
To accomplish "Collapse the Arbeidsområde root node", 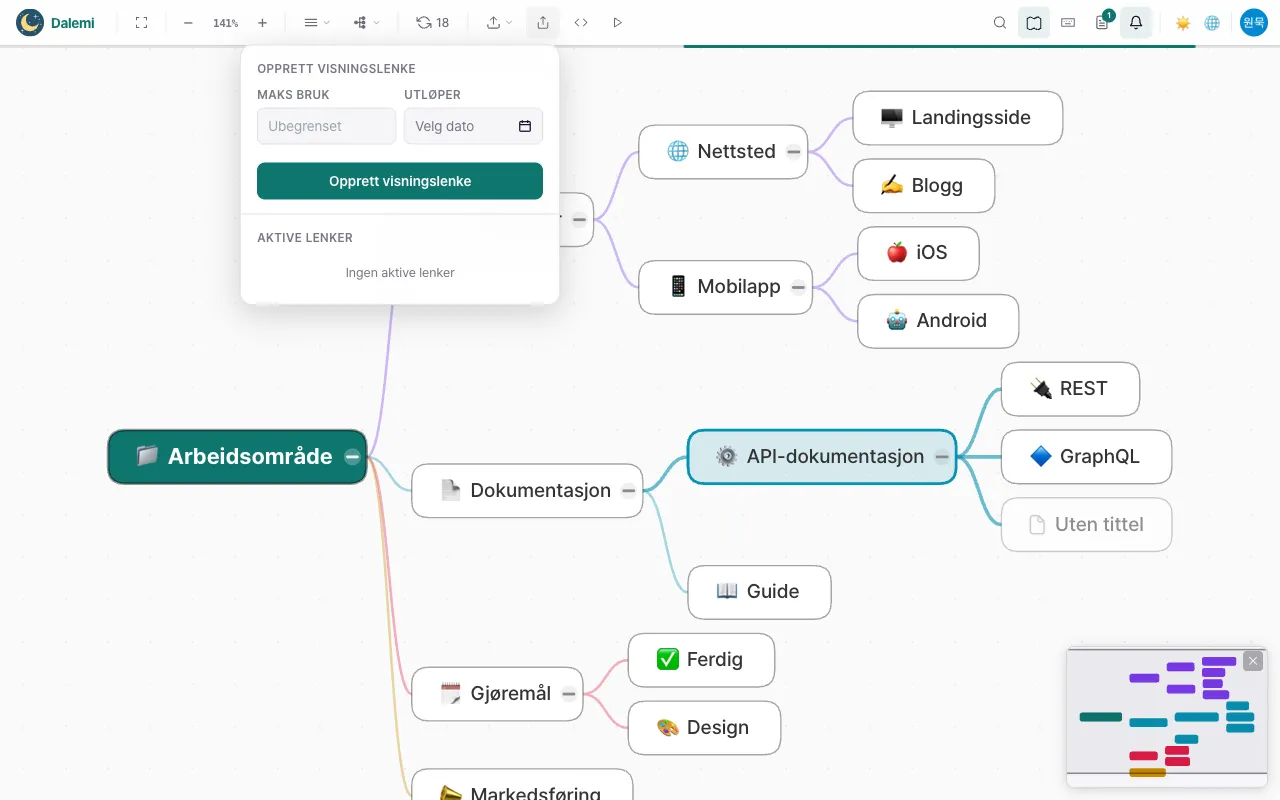I will pyautogui.click(x=352, y=456).
